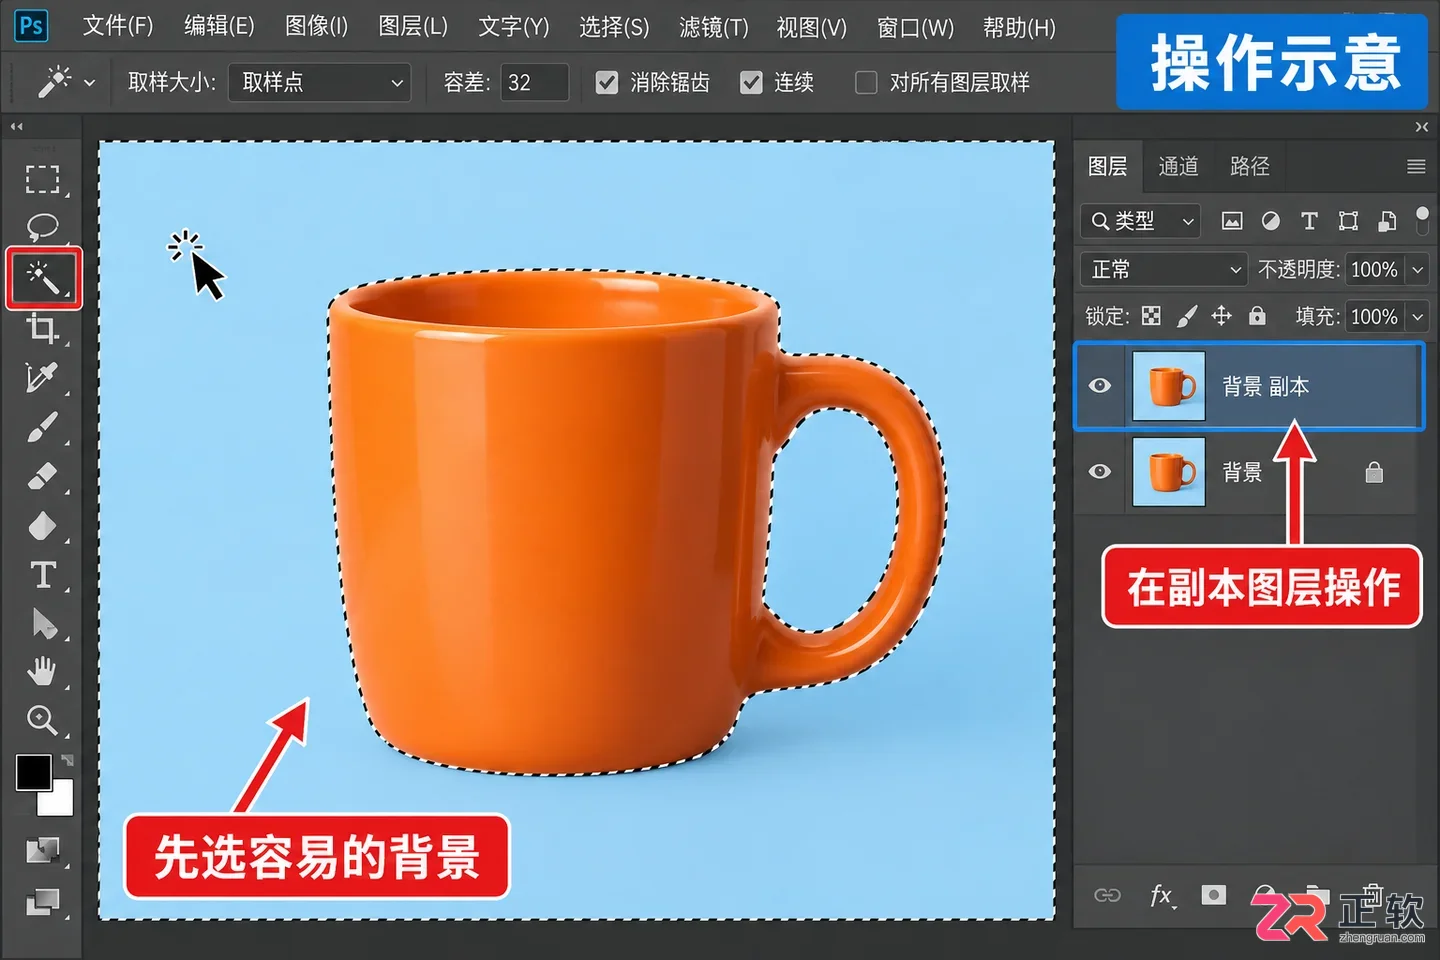
Task: Click the 背景 副本 layer thumbnail
Action: pyautogui.click(x=1169, y=386)
